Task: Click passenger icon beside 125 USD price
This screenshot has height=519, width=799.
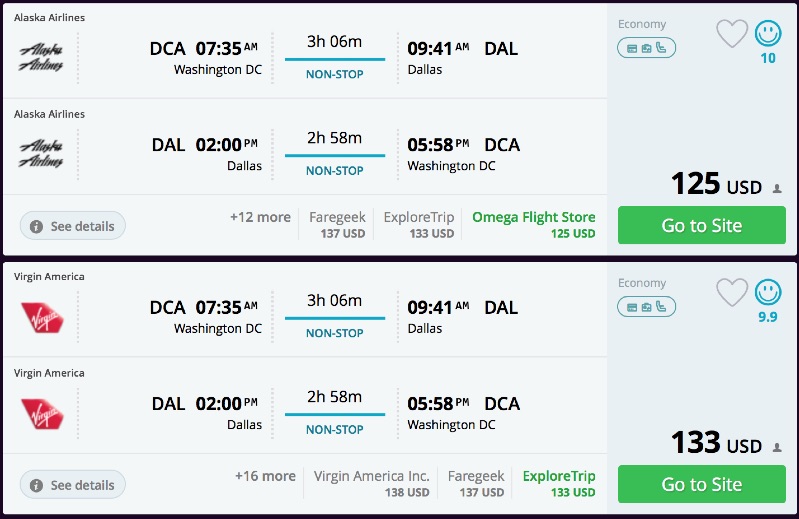Action: click(x=777, y=188)
